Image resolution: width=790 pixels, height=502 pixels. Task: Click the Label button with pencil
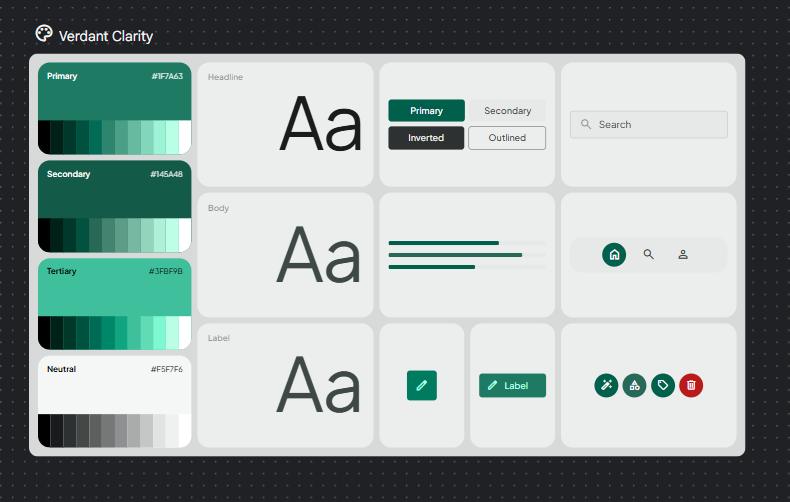point(512,385)
